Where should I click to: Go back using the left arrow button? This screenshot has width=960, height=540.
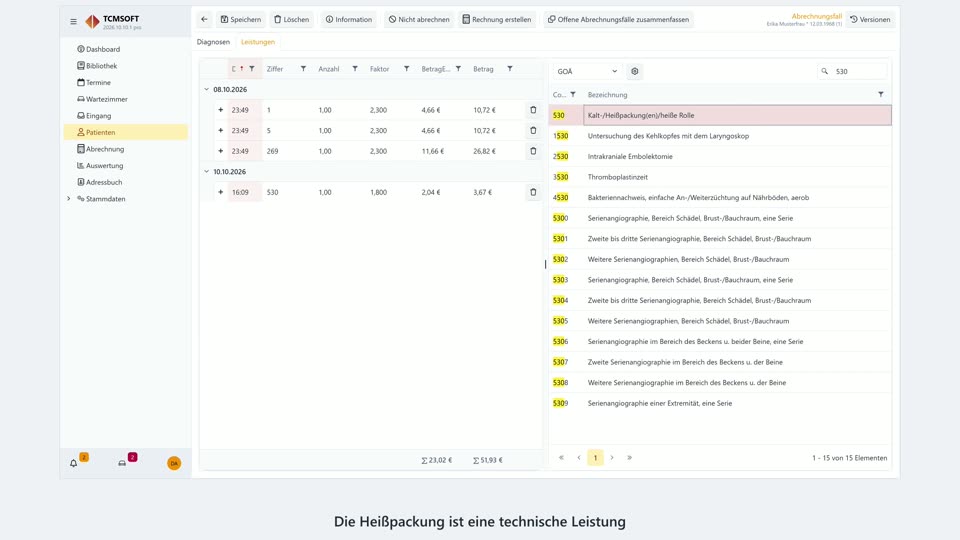pyautogui.click(x=204, y=20)
